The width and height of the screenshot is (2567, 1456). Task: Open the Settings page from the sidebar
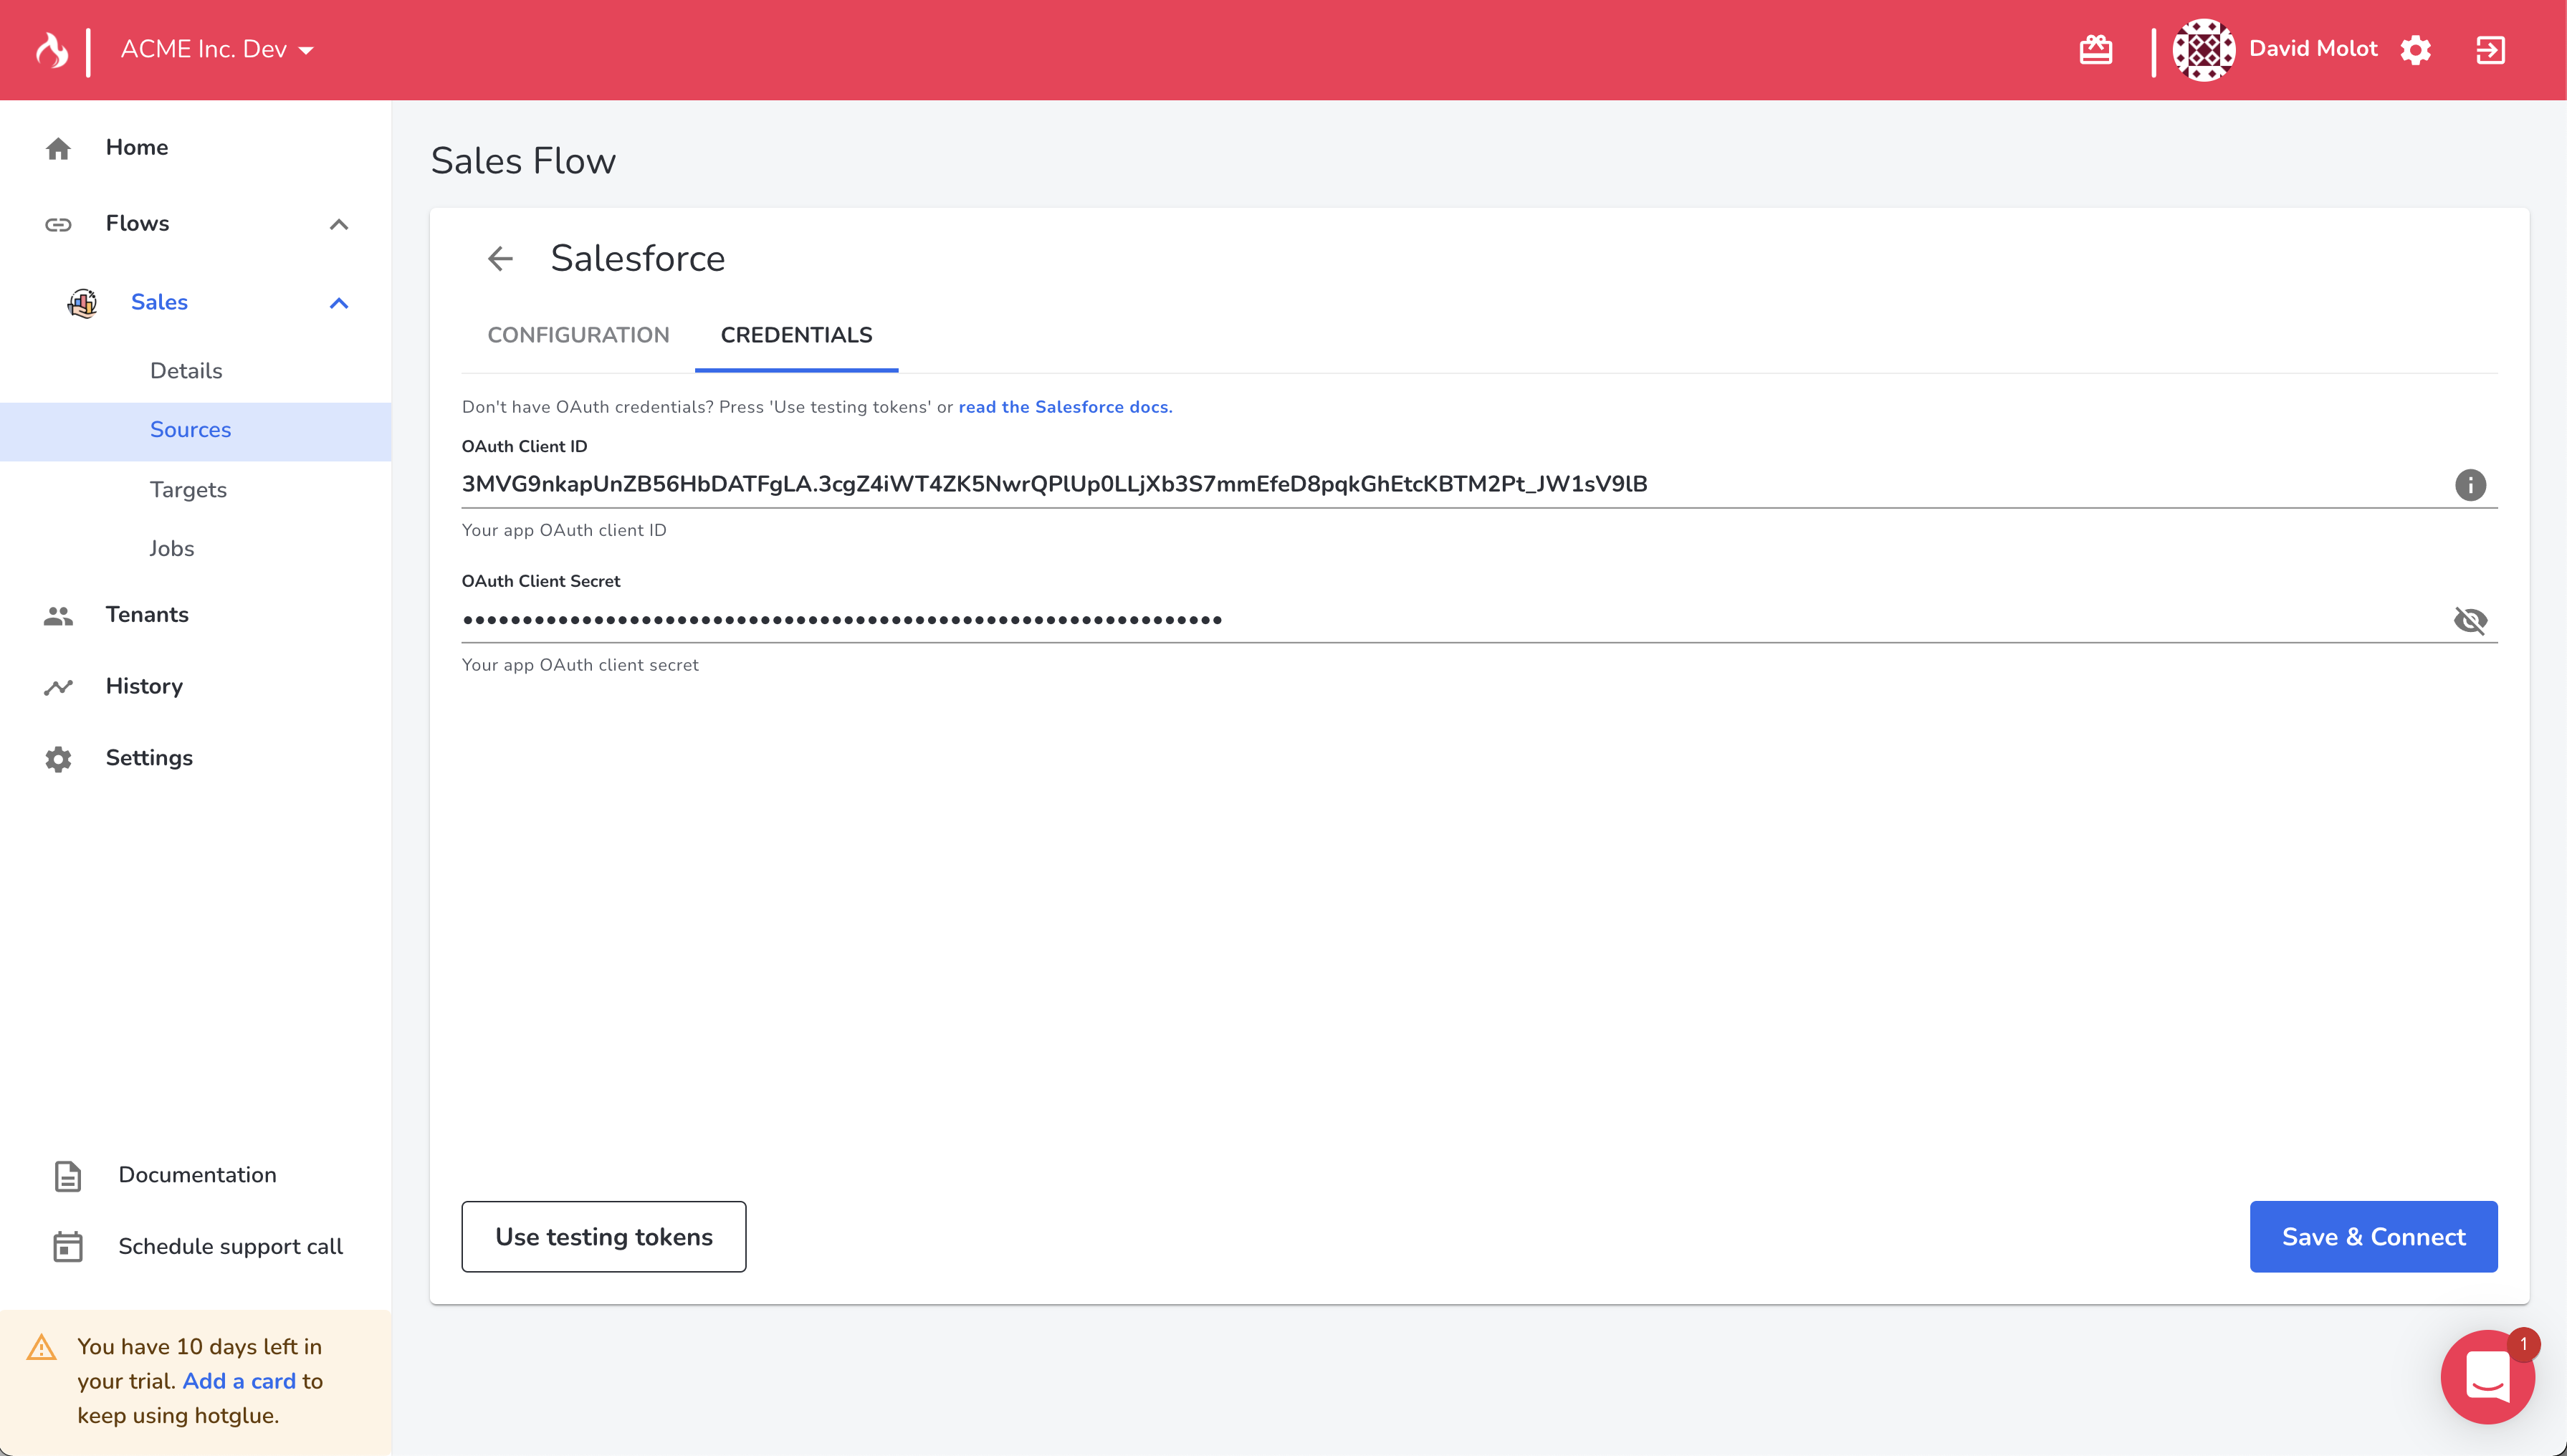[x=149, y=758]
